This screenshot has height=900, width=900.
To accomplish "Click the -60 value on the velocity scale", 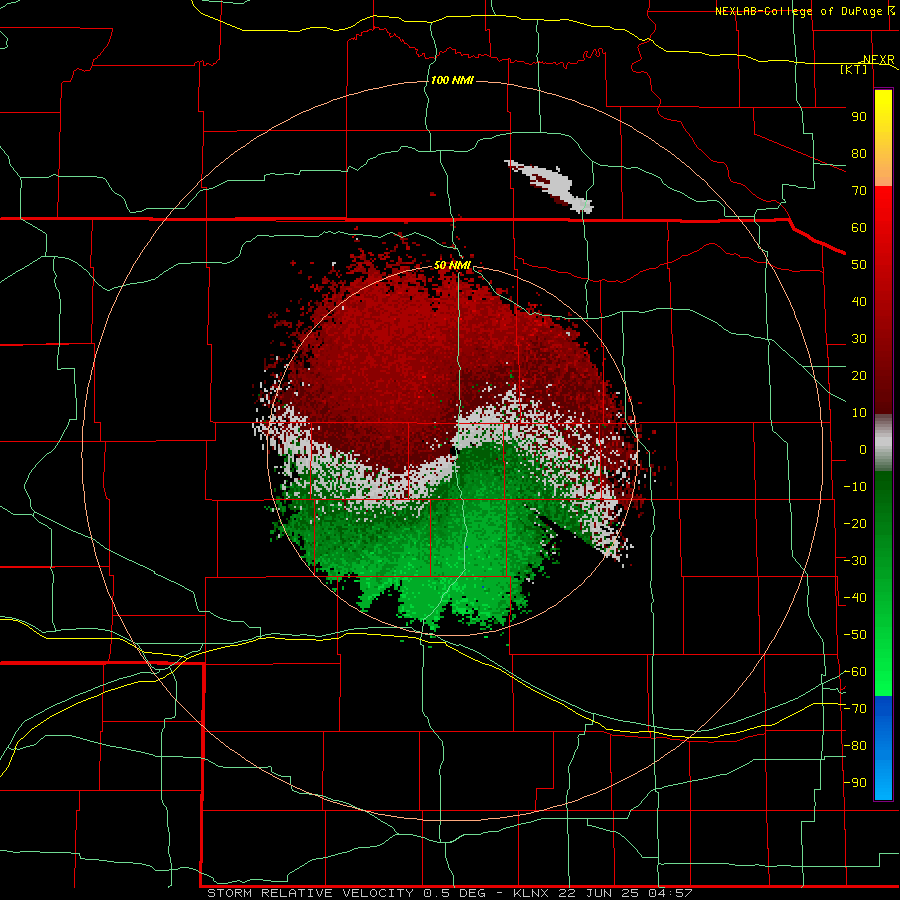I will pos(855,672).
